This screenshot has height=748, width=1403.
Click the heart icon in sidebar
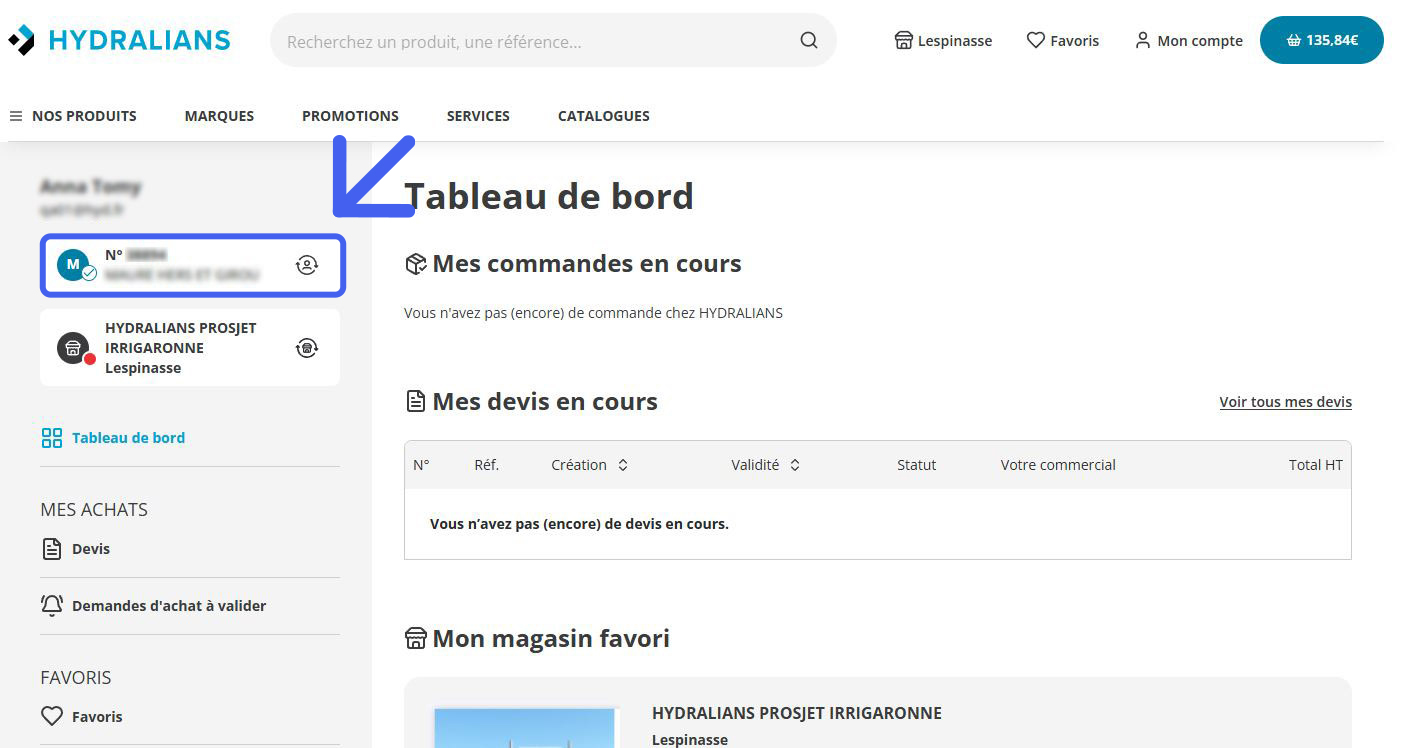point(52,717)
